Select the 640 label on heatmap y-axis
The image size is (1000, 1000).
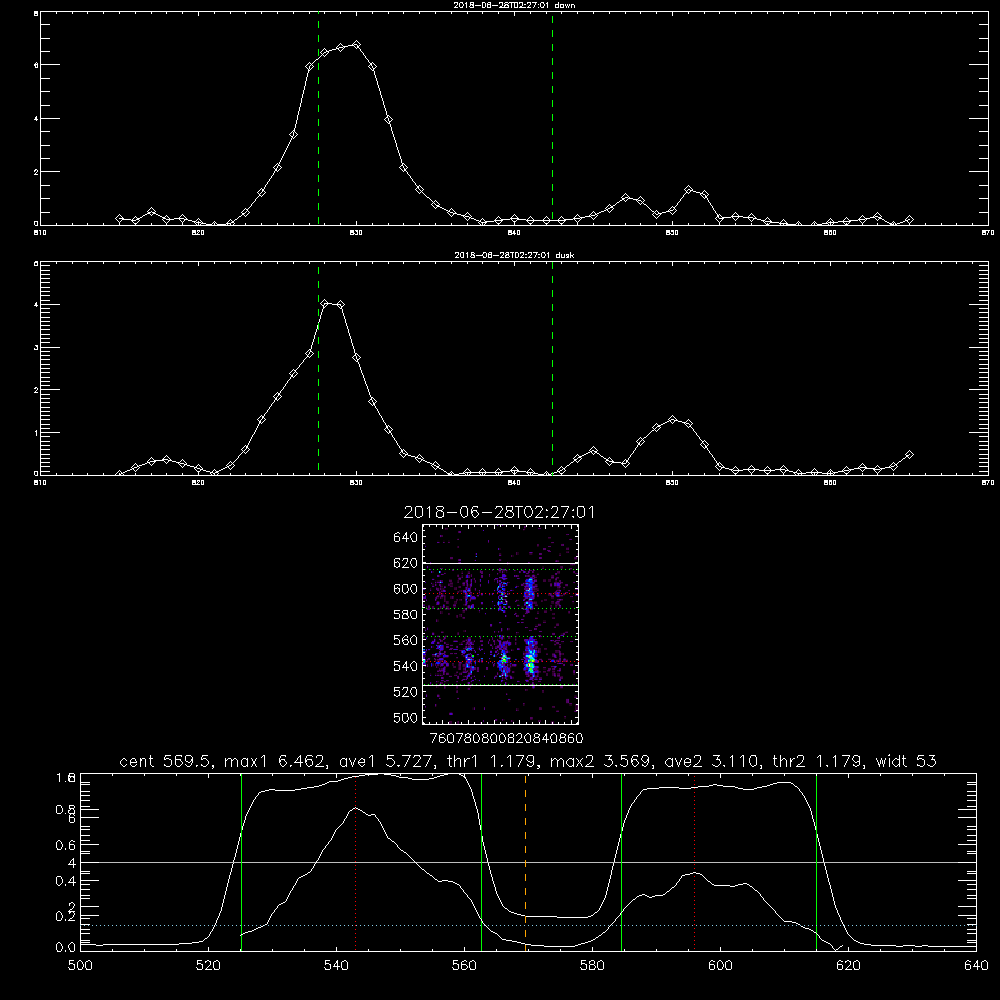[406, 538]
